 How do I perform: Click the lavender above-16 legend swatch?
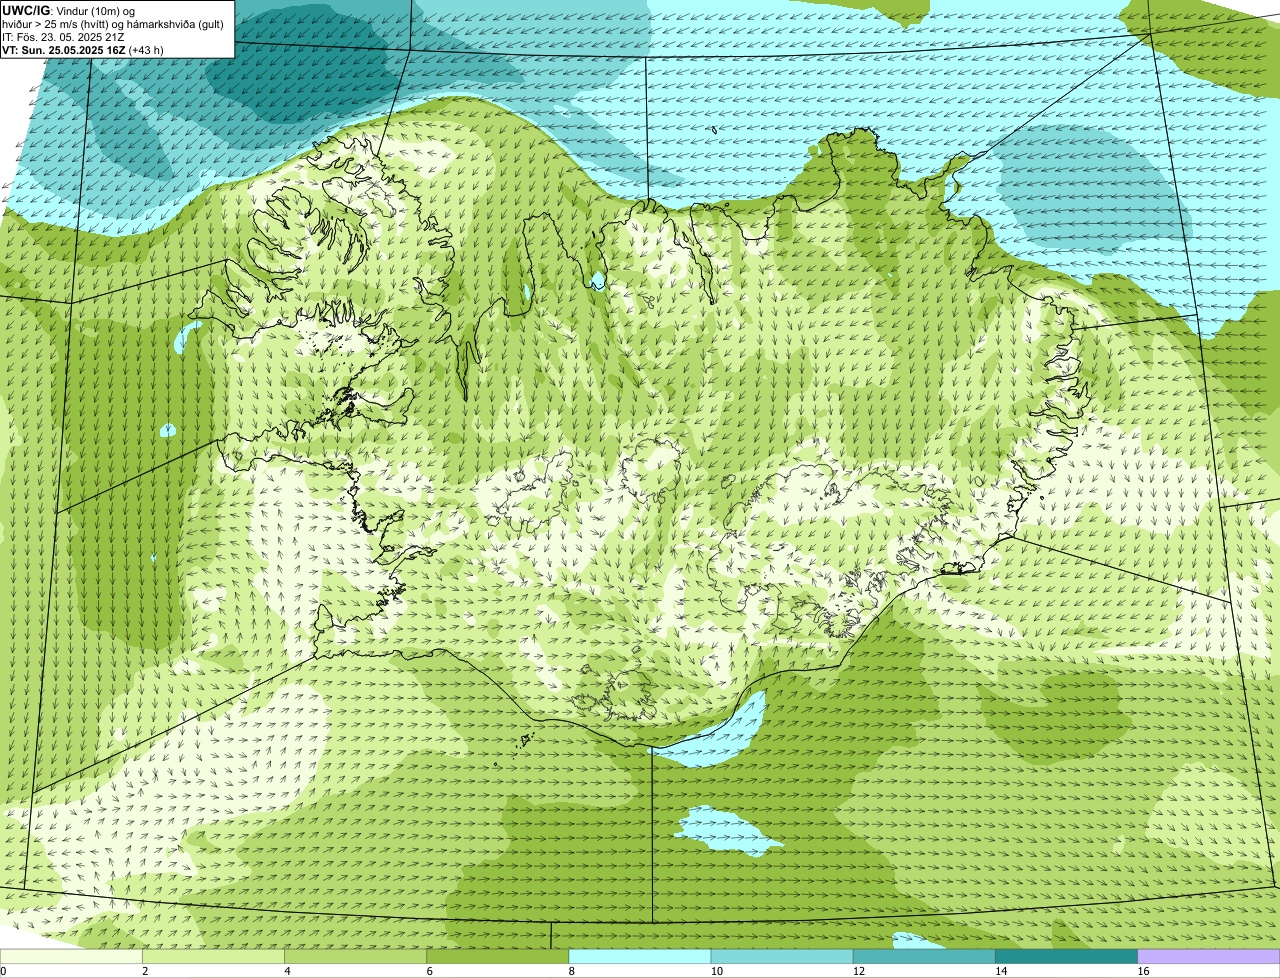[x=1208, y=957]
